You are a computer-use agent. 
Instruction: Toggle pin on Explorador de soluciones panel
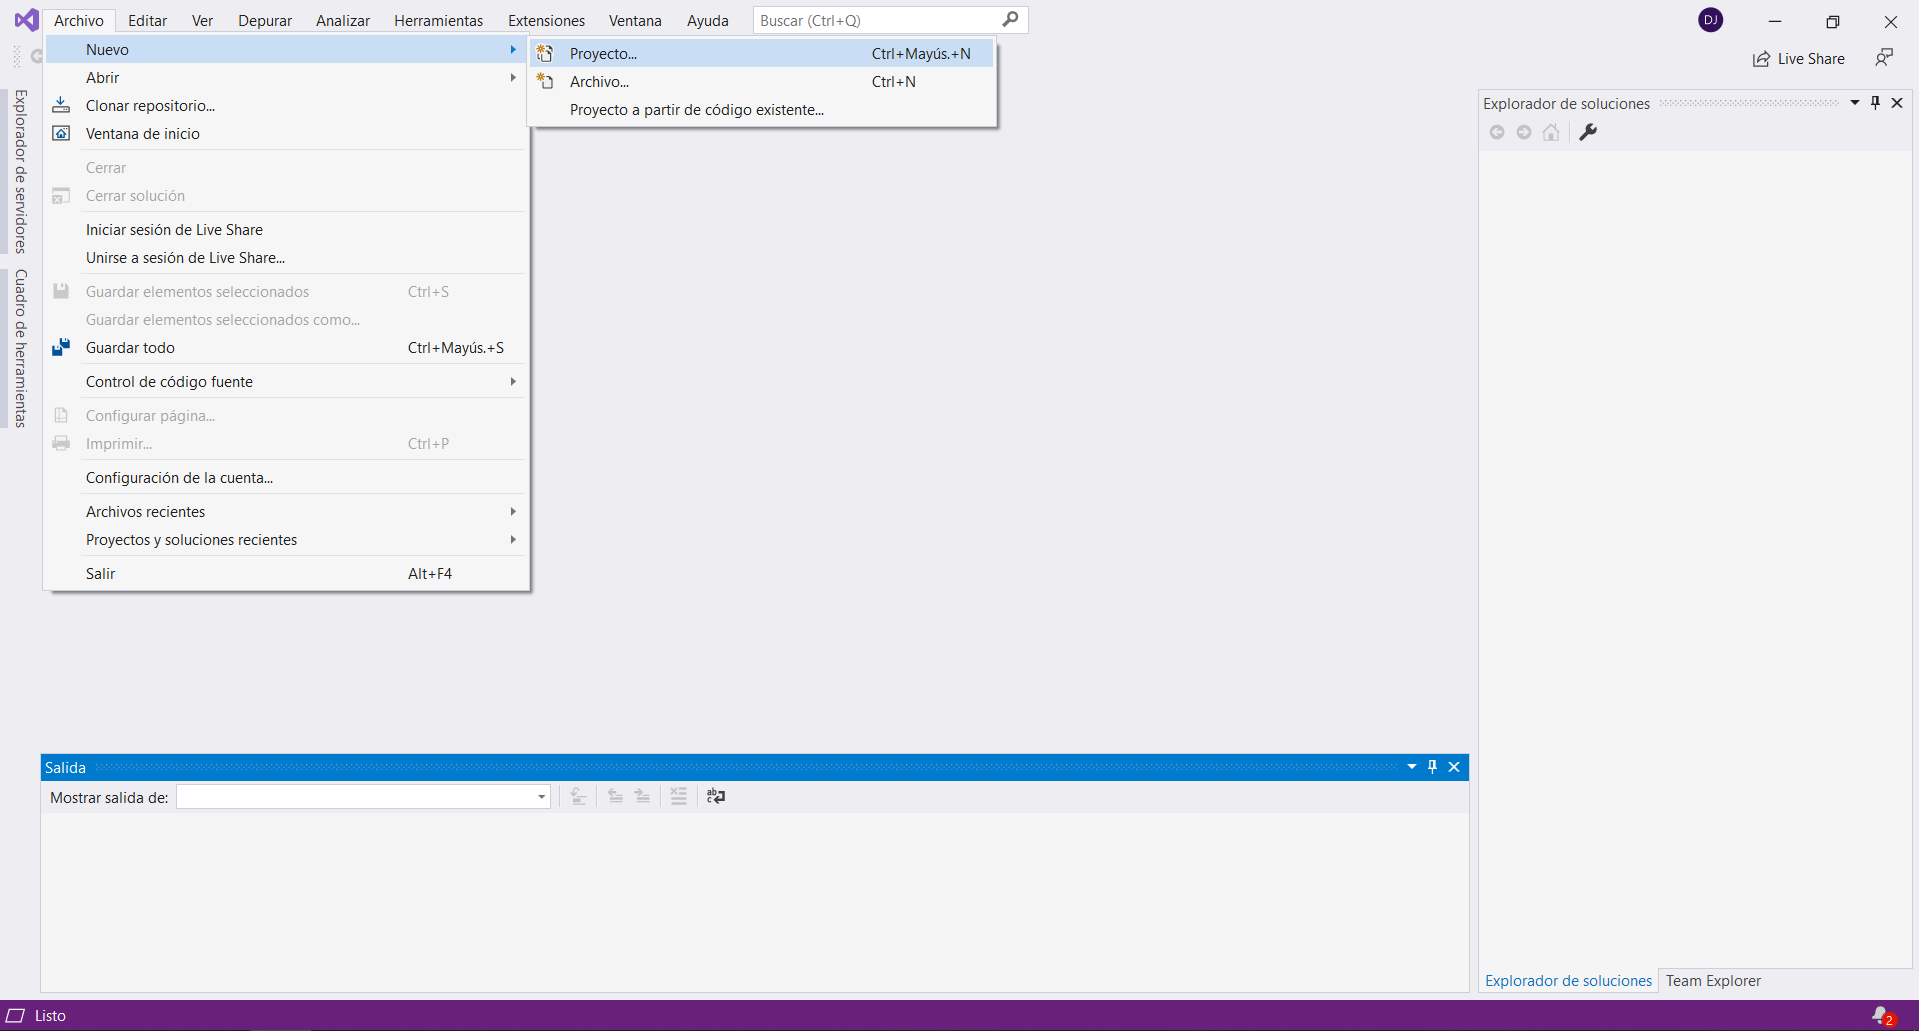[x=1875, y=103]
